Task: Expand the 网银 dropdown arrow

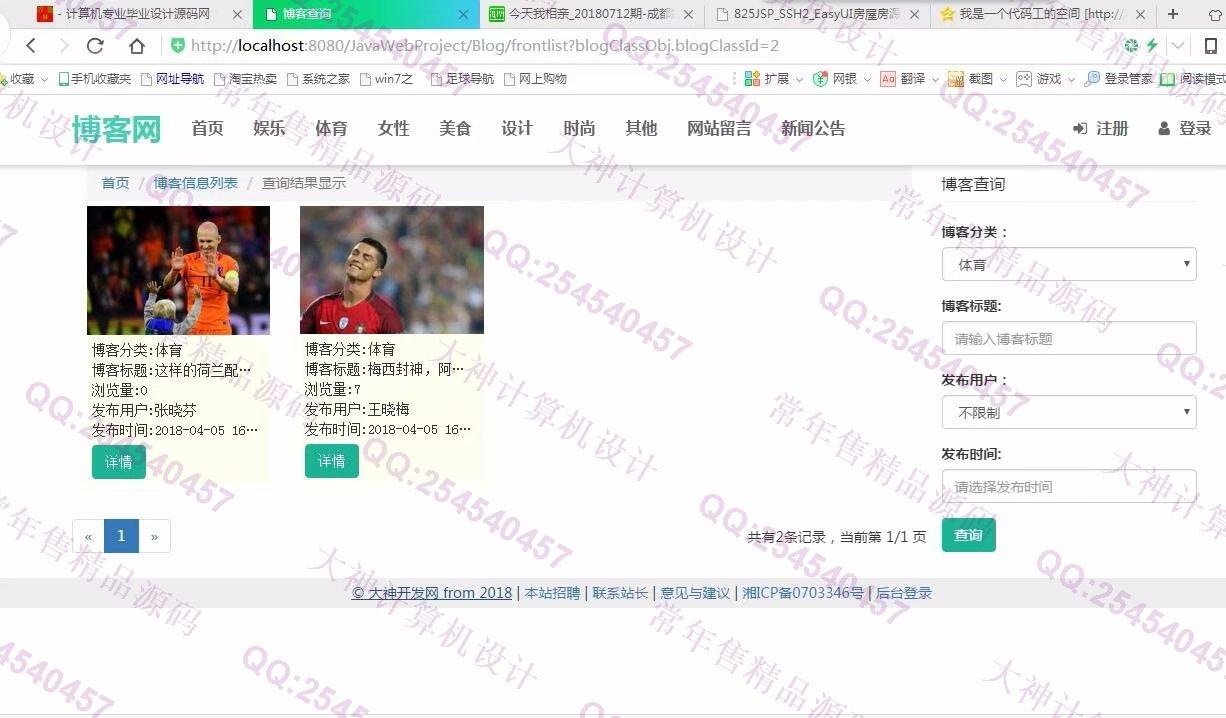Action: pyautogui.click(x=867, y=79)
